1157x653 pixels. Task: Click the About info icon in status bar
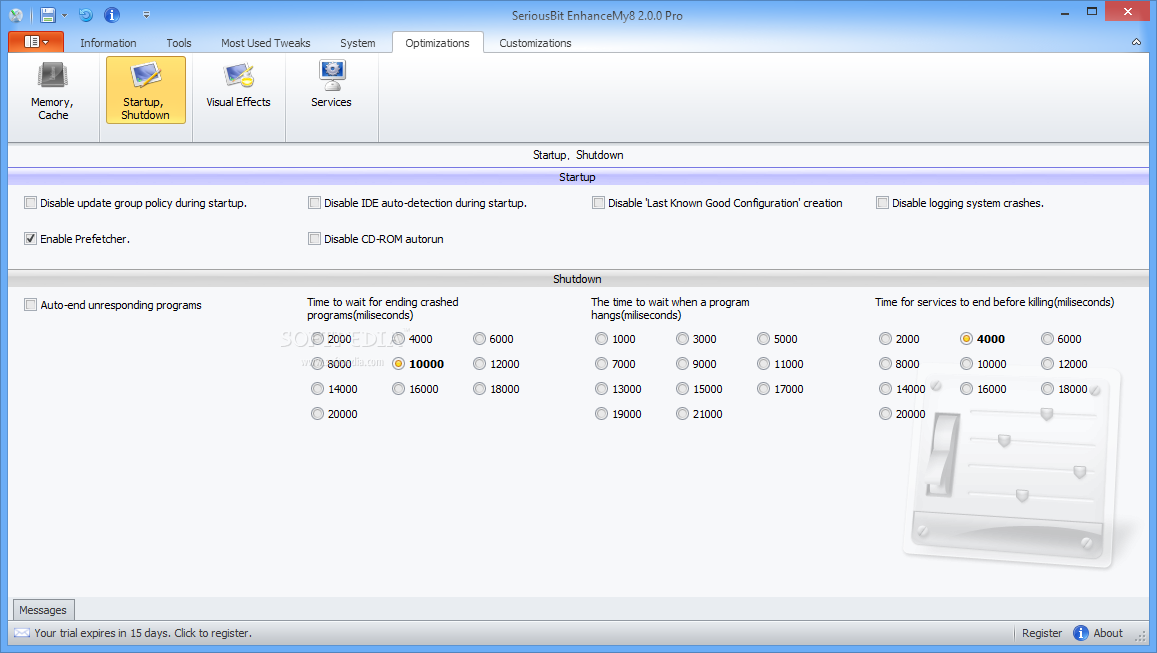click(x=1080, y=633)
